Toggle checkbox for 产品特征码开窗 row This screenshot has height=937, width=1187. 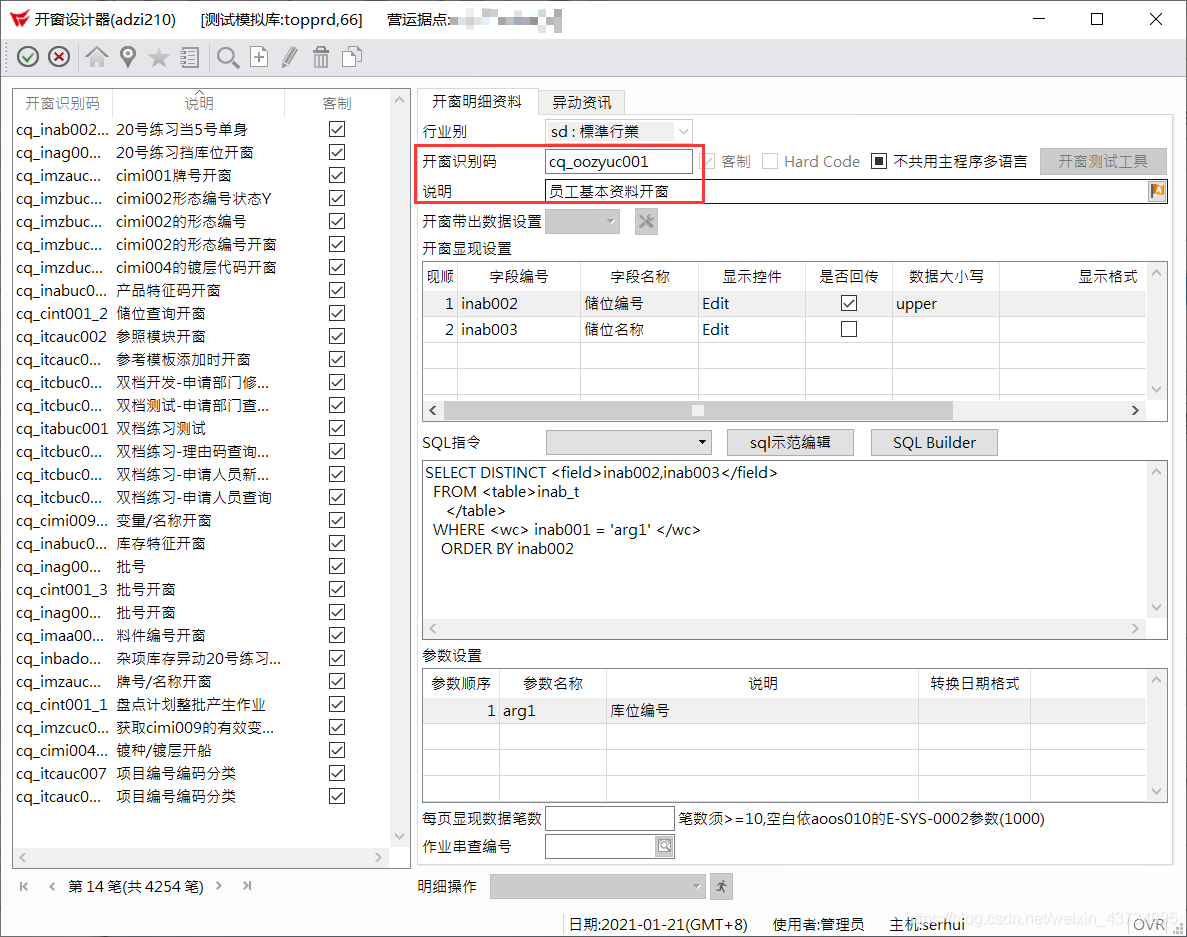tap(337, 291)
